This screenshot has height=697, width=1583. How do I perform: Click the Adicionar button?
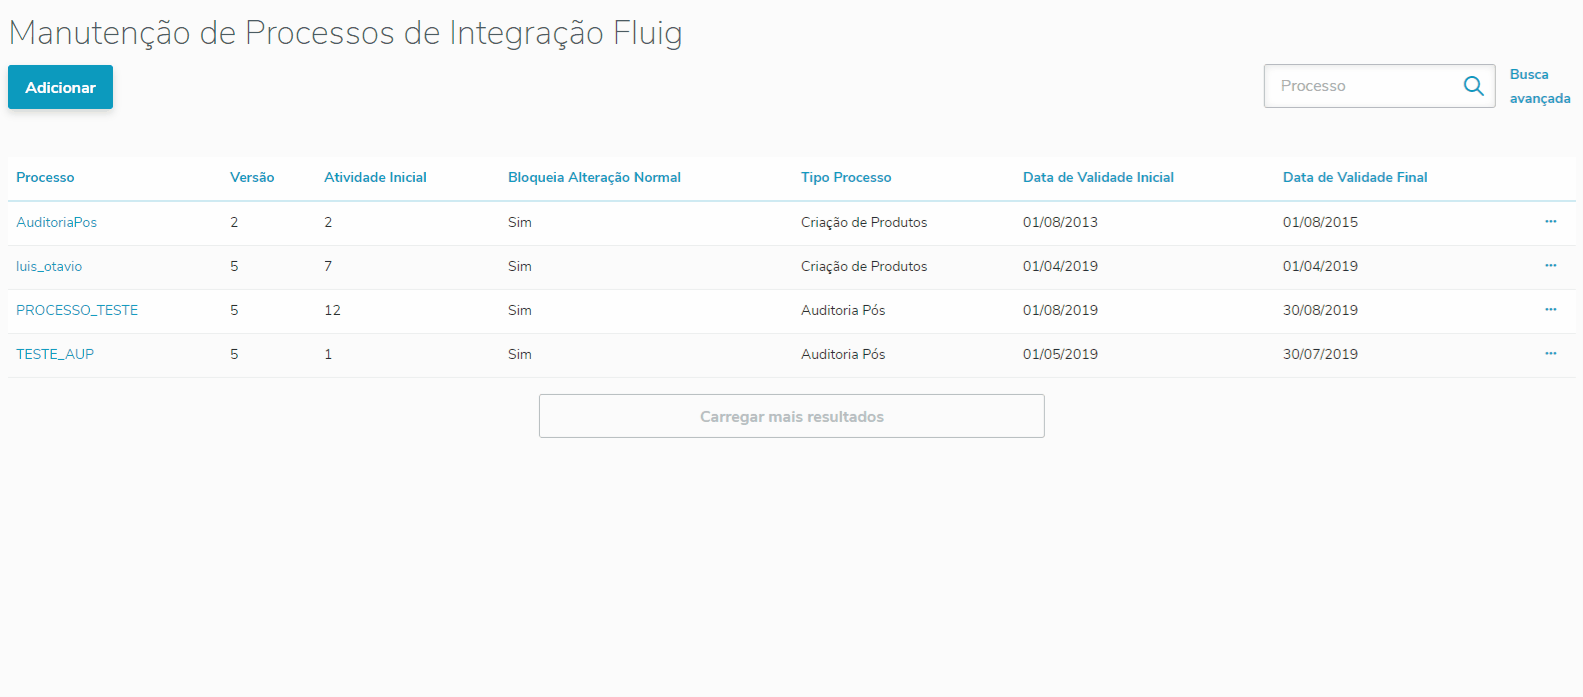pos(60,87)
